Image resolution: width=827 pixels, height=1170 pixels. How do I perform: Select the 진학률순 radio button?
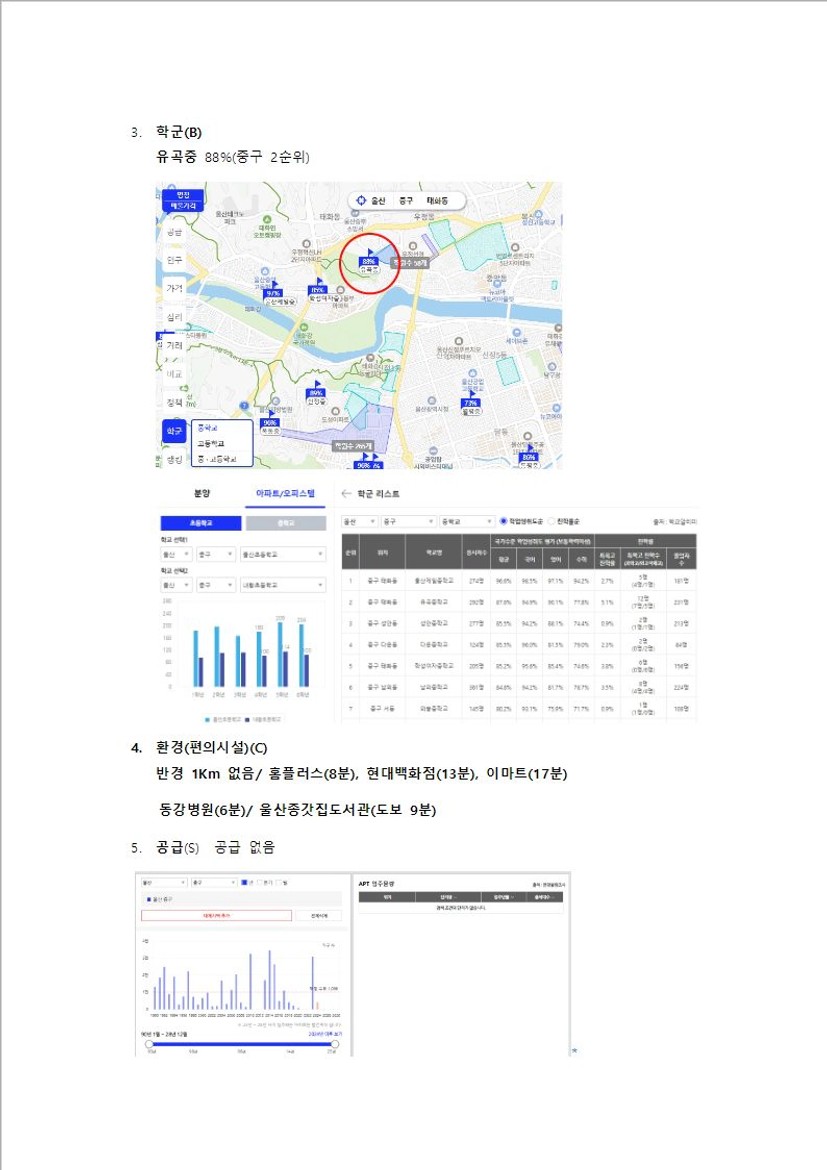(552, 521)
